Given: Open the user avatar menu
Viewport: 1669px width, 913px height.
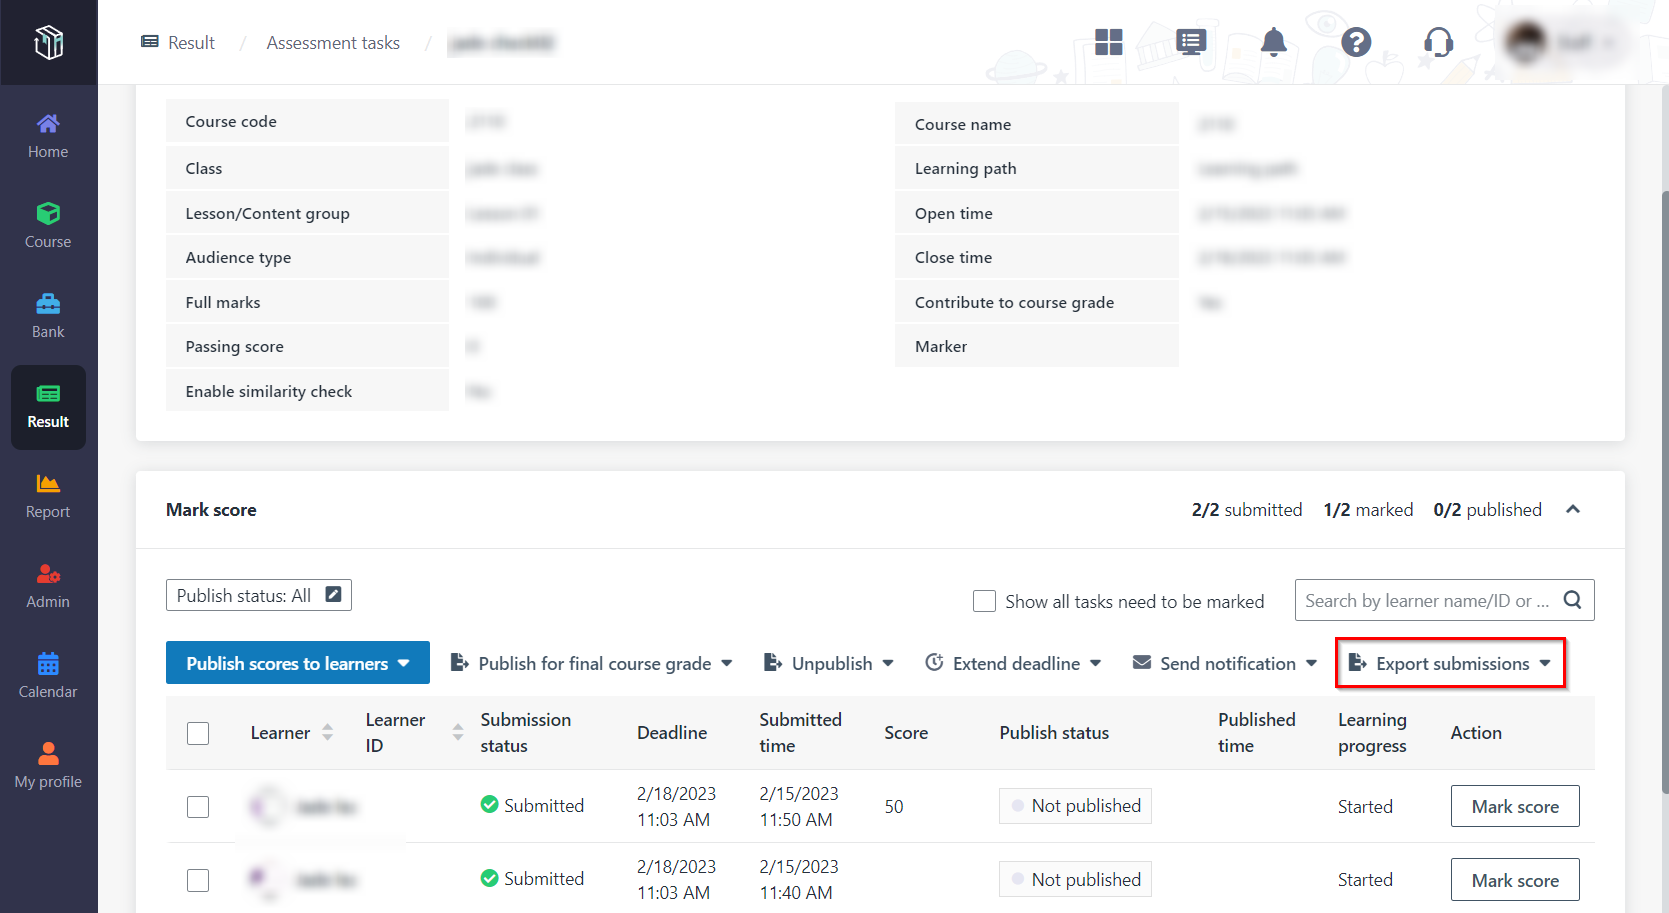Looking at the screenshot, I should (1561, 42).
